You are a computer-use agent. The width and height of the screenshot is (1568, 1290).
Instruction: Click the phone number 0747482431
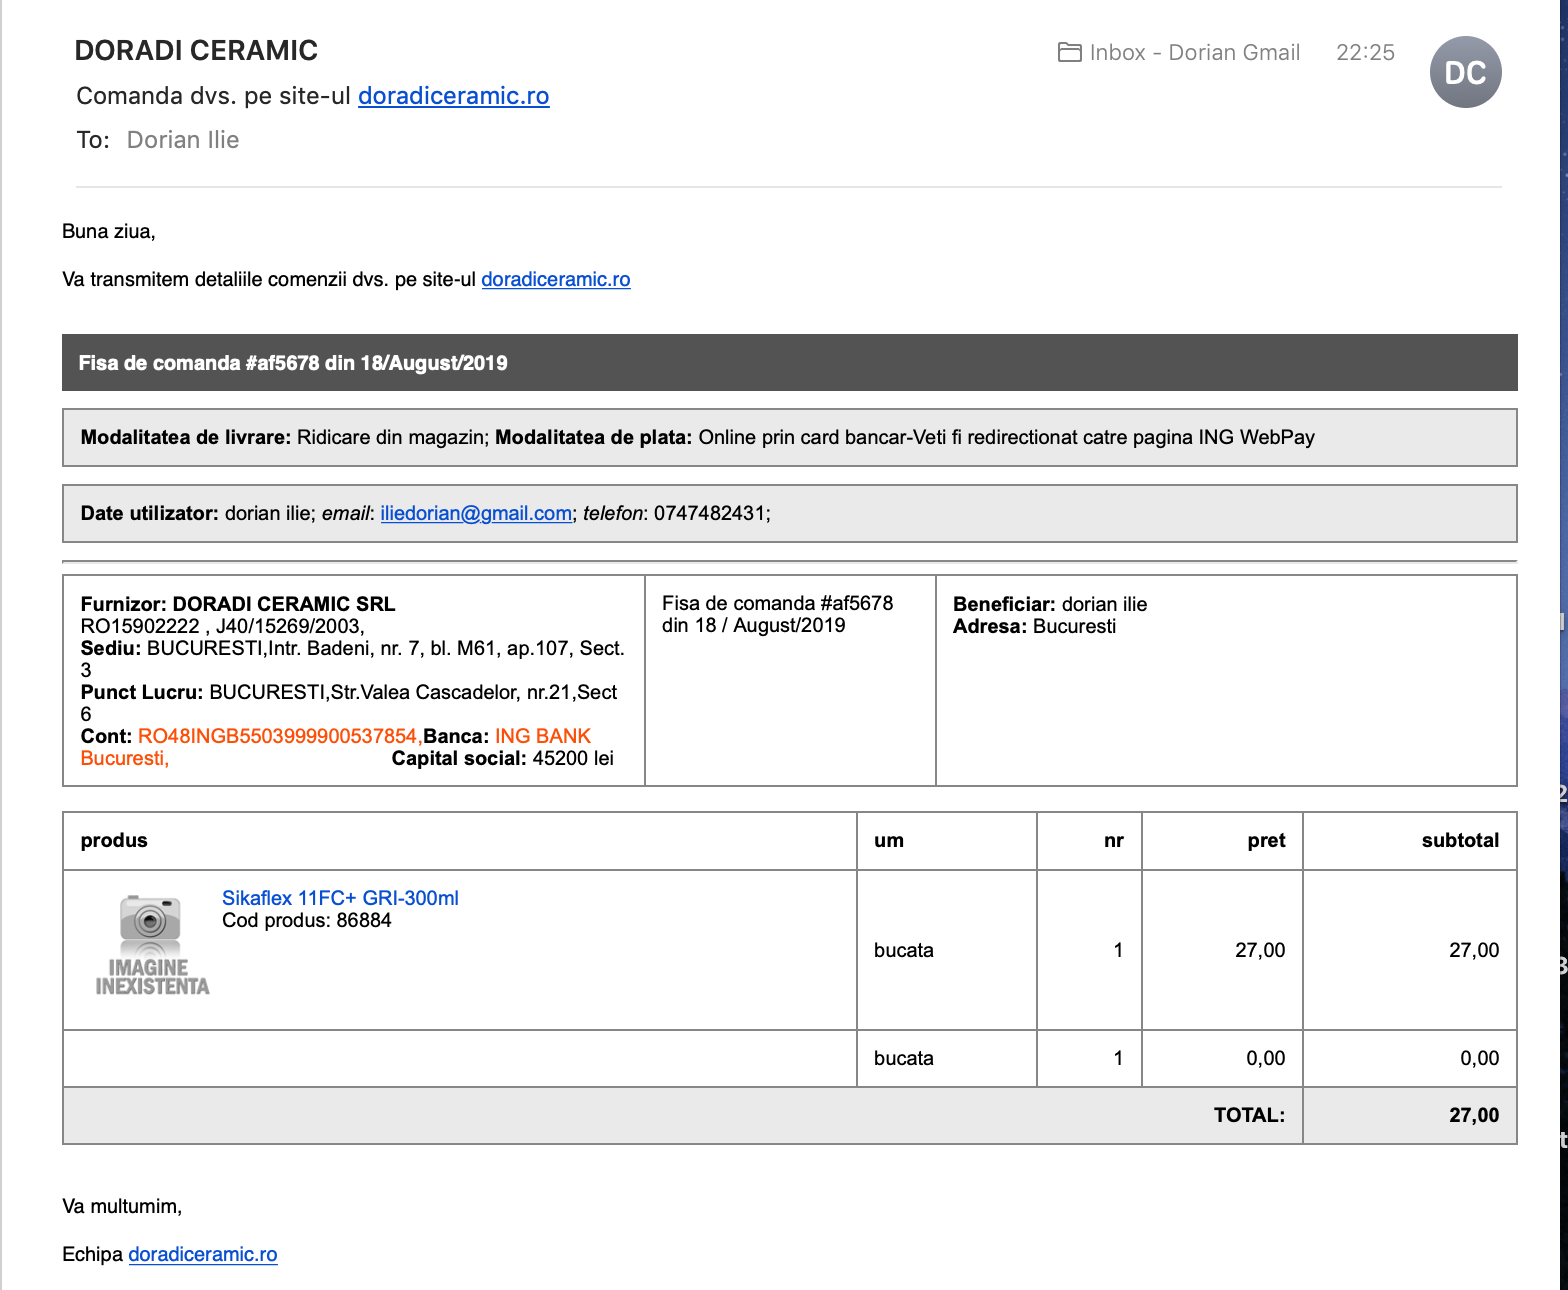(x=710, y=513)
